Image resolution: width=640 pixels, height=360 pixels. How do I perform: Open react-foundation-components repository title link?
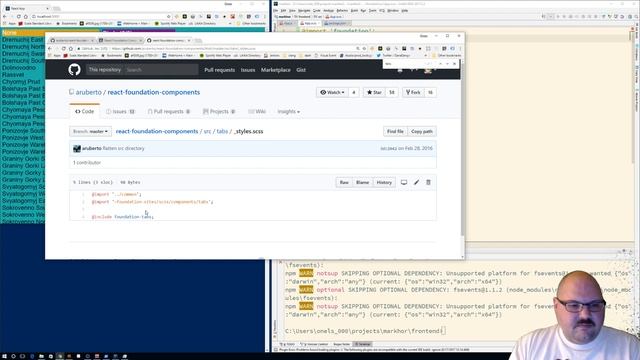154,92
